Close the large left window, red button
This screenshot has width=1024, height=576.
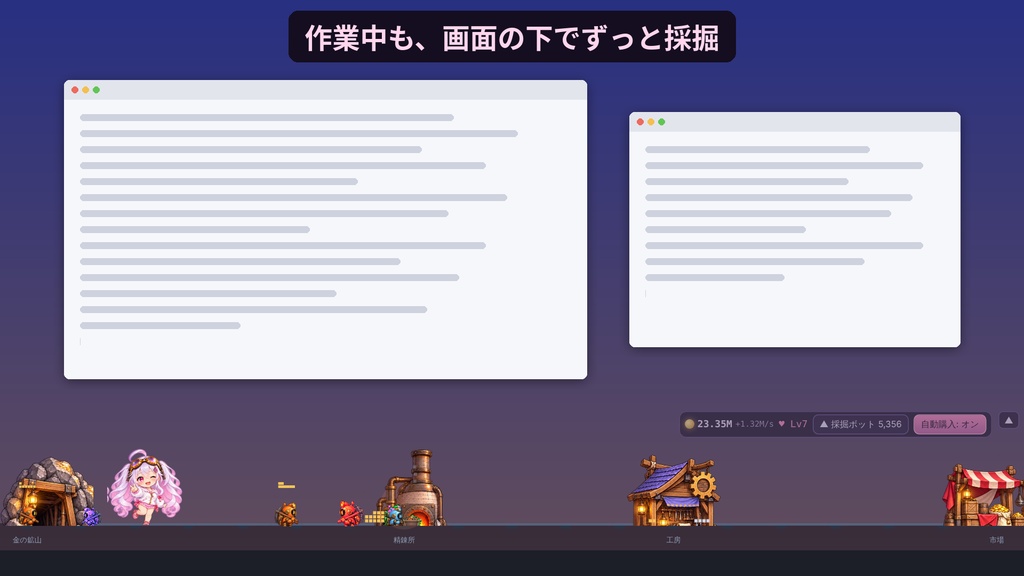(75, 90)
